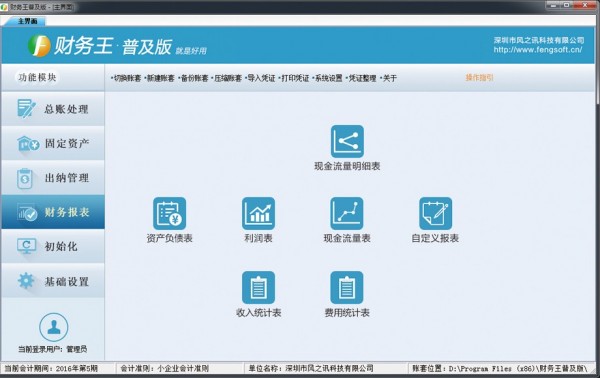The height and width of the screenshot is (378, 600).
Task: Open the 收入统计表 clipboard icon
Action: tap(258, 288)
